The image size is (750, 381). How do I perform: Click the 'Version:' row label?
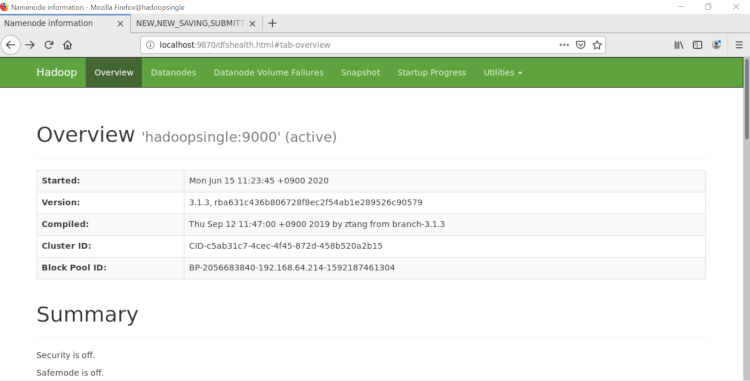click(61, 202)
